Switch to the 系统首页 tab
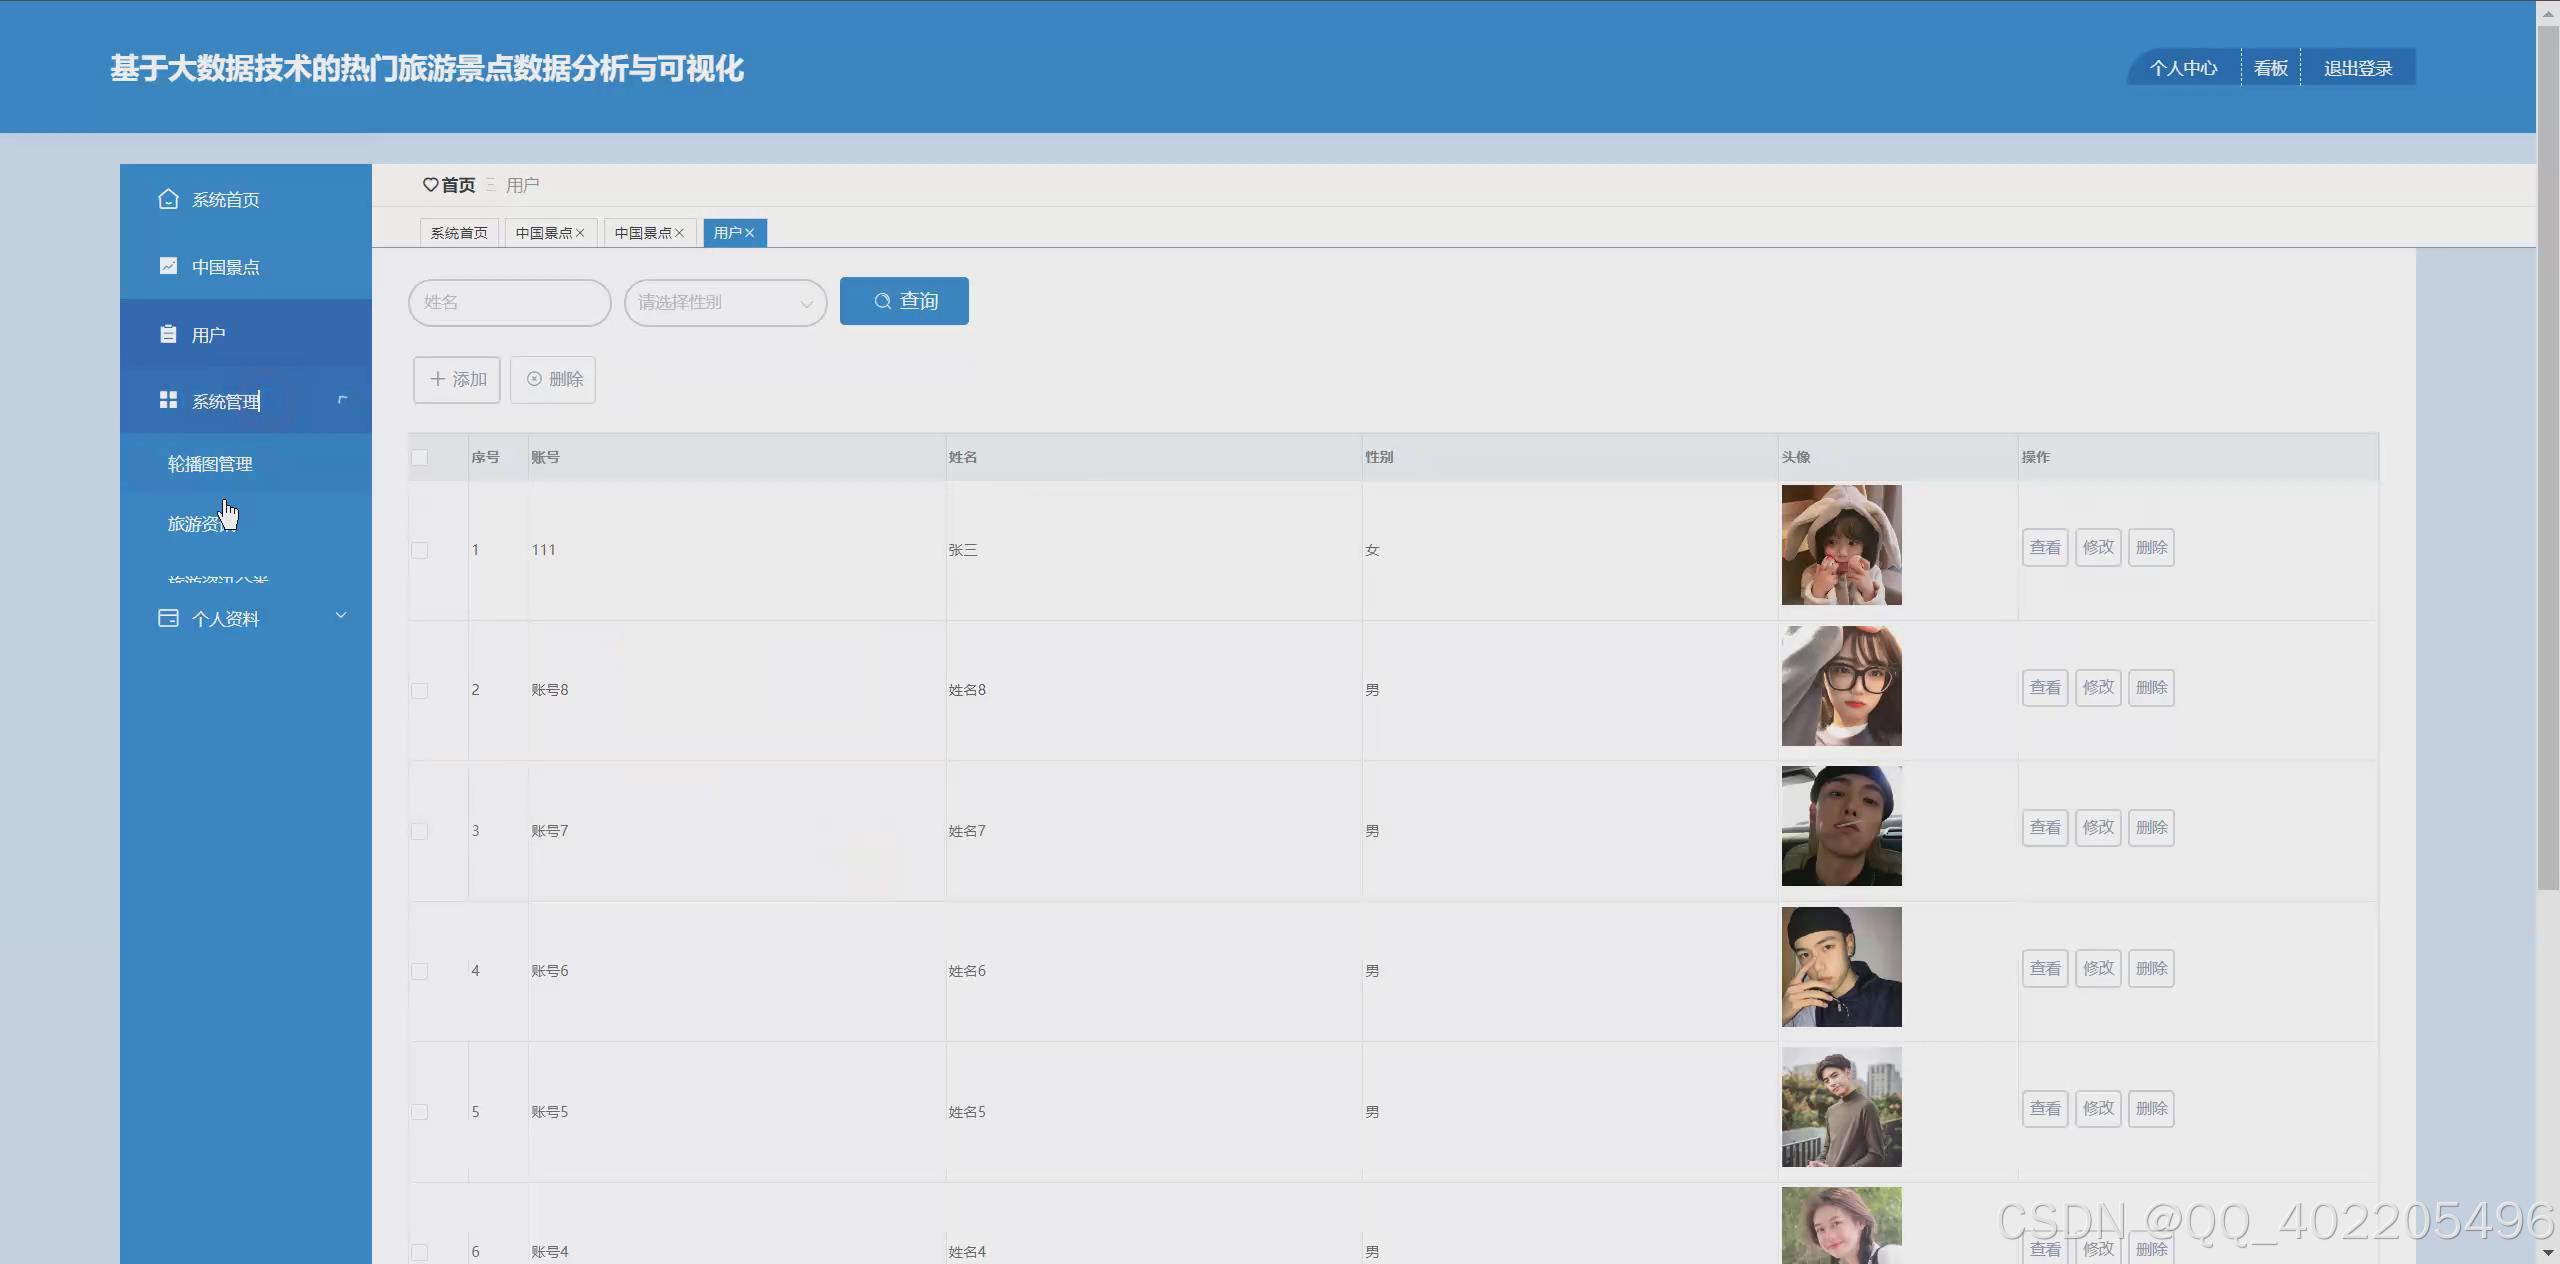 click(459, 233)
